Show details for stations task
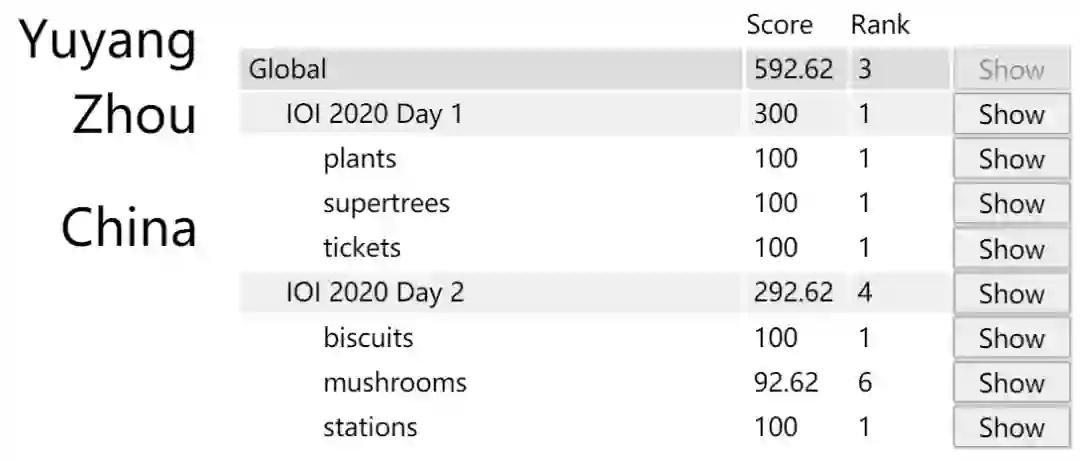This screenshot has height=462, width=1080. (1011, 428)
